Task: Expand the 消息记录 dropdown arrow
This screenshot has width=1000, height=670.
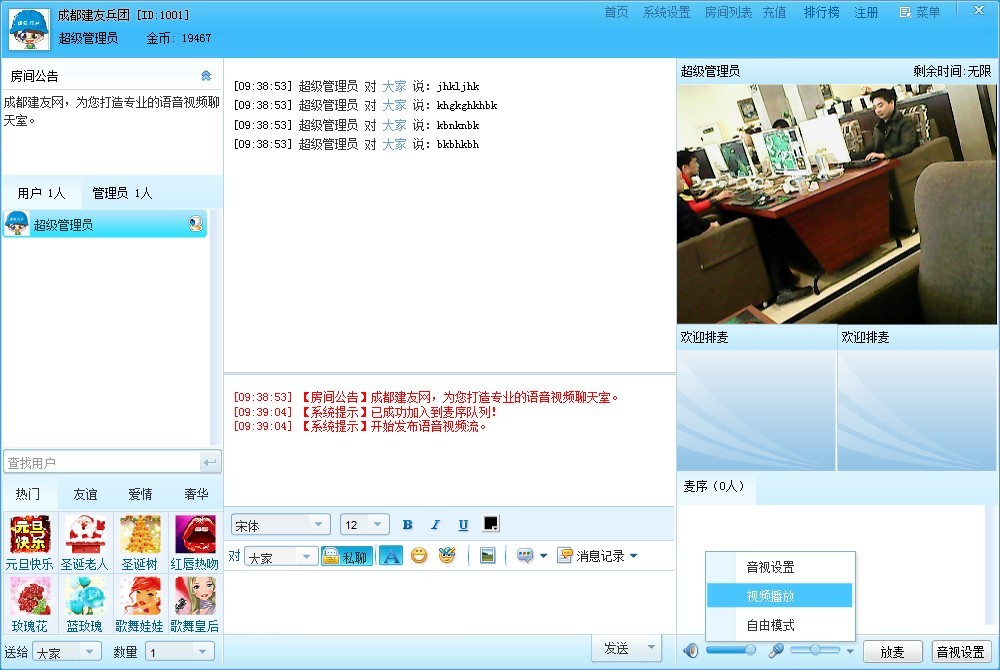Action: 633,556
